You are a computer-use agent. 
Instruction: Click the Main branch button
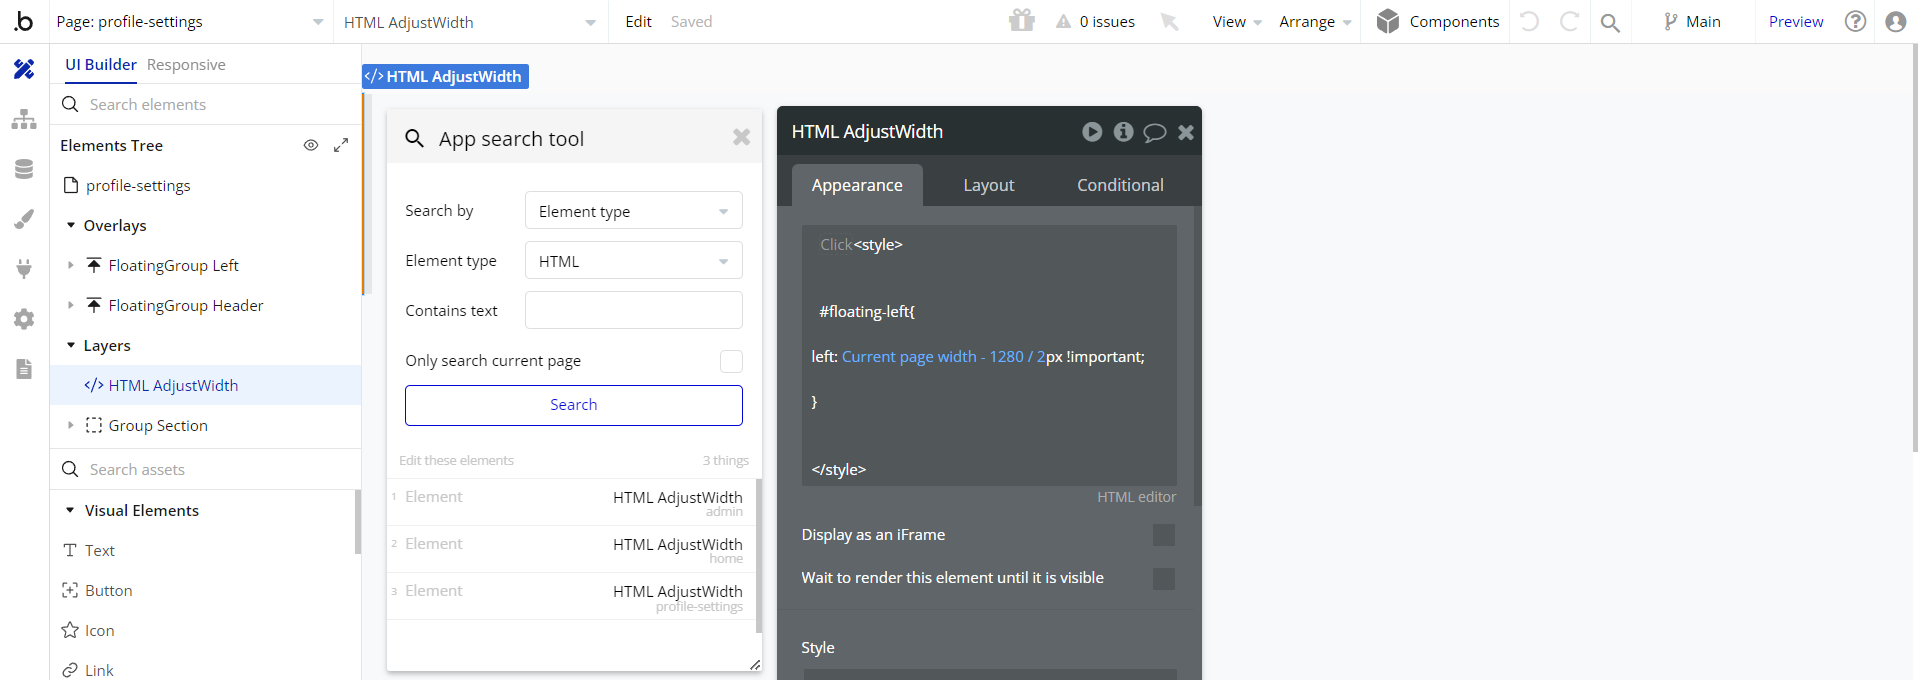point(1692,21)
